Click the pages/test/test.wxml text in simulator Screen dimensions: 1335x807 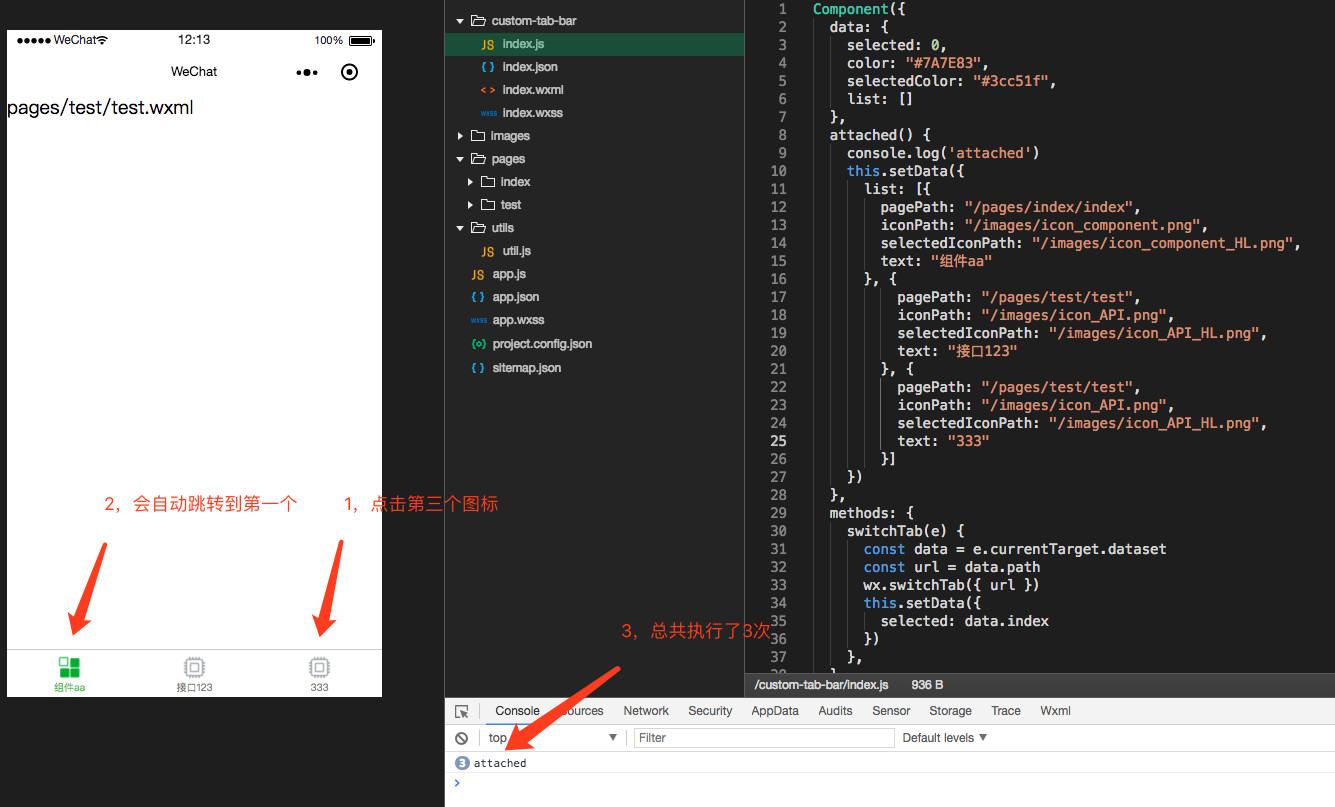point(100,107)
